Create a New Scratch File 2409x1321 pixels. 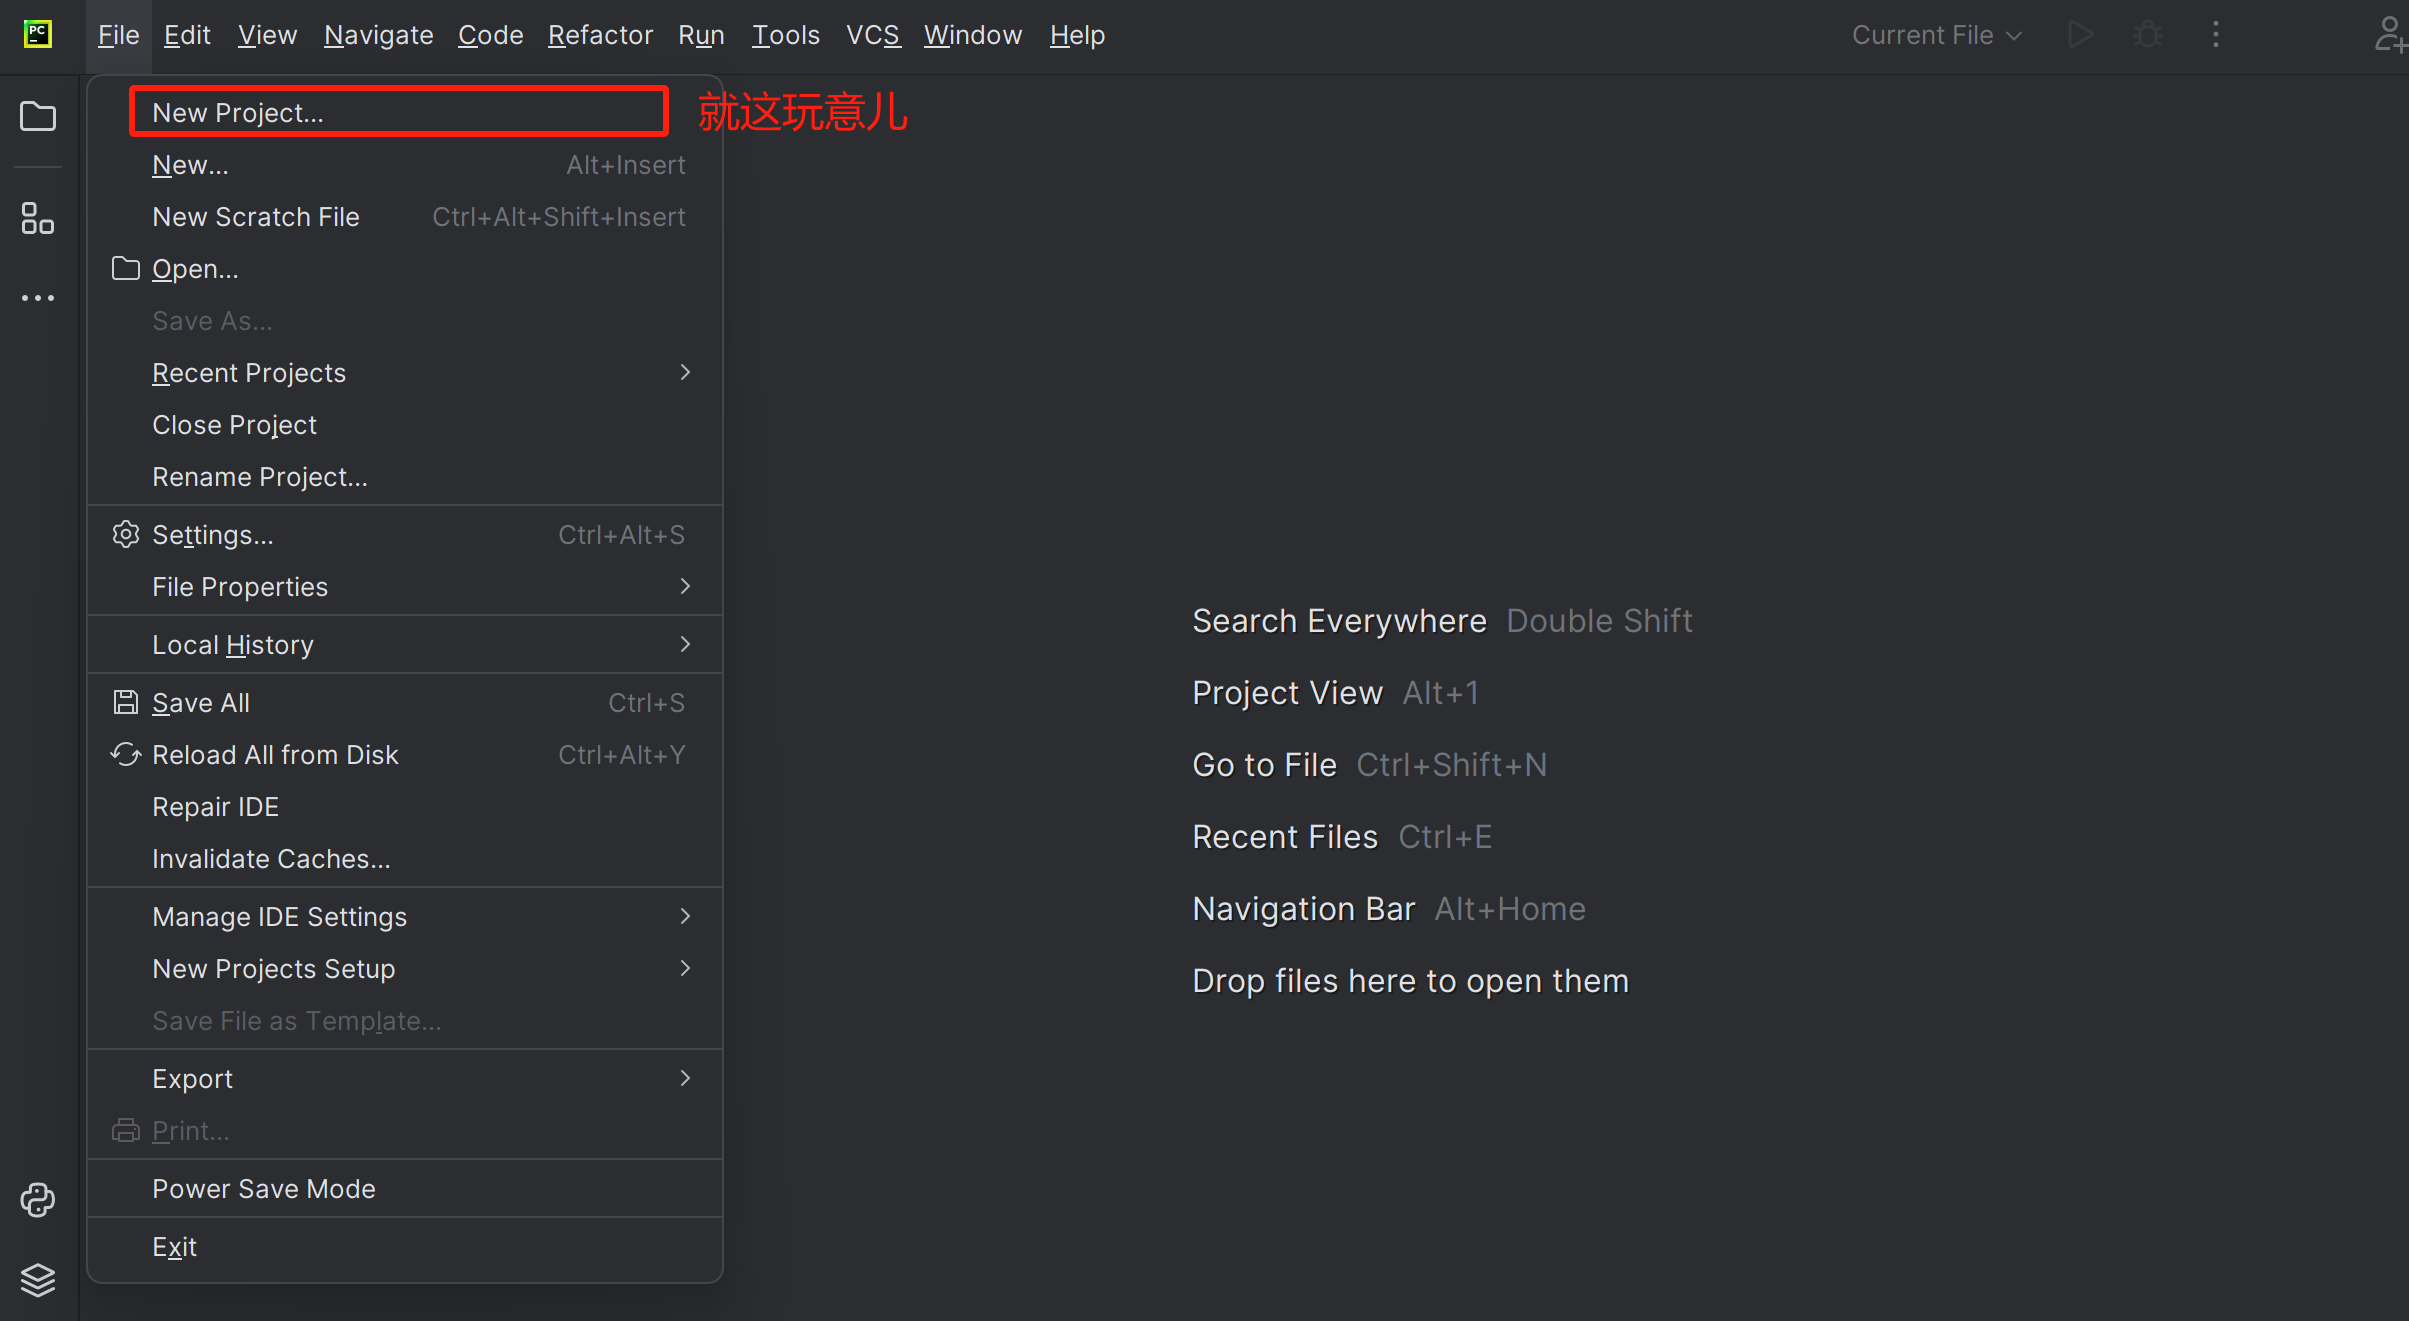point(405,216)
